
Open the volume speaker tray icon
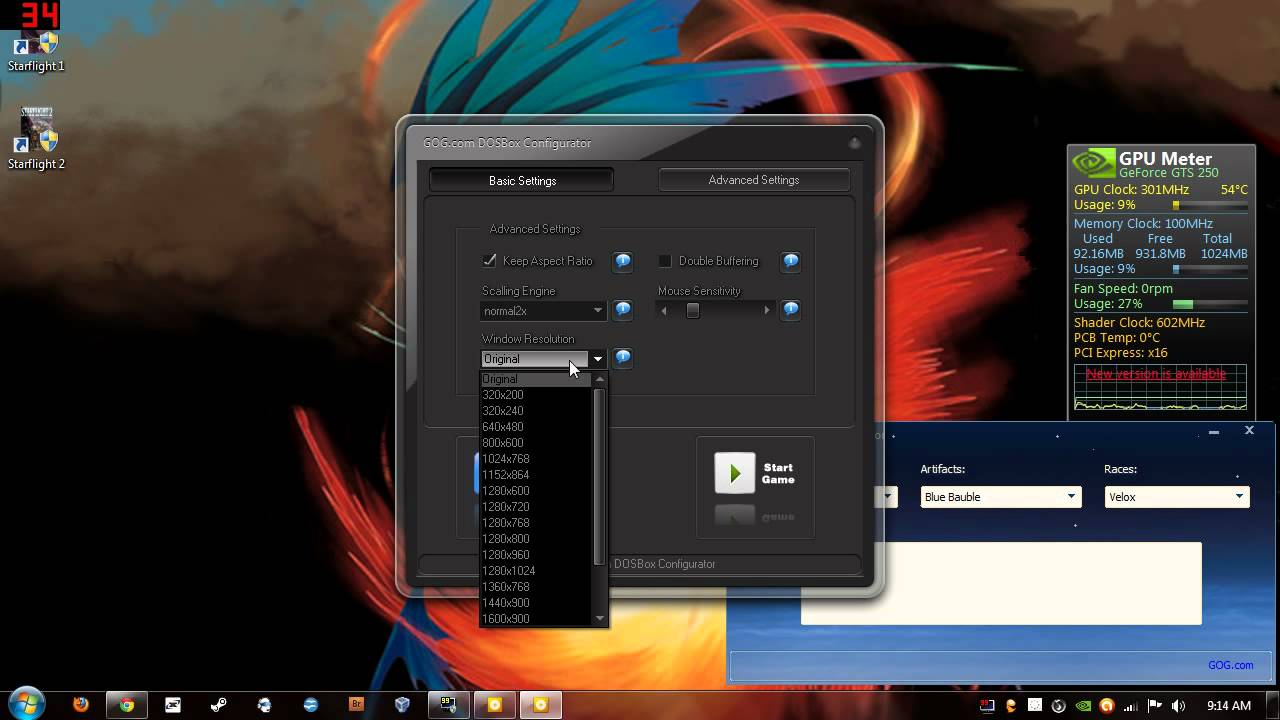click(x=1178, y=705)
